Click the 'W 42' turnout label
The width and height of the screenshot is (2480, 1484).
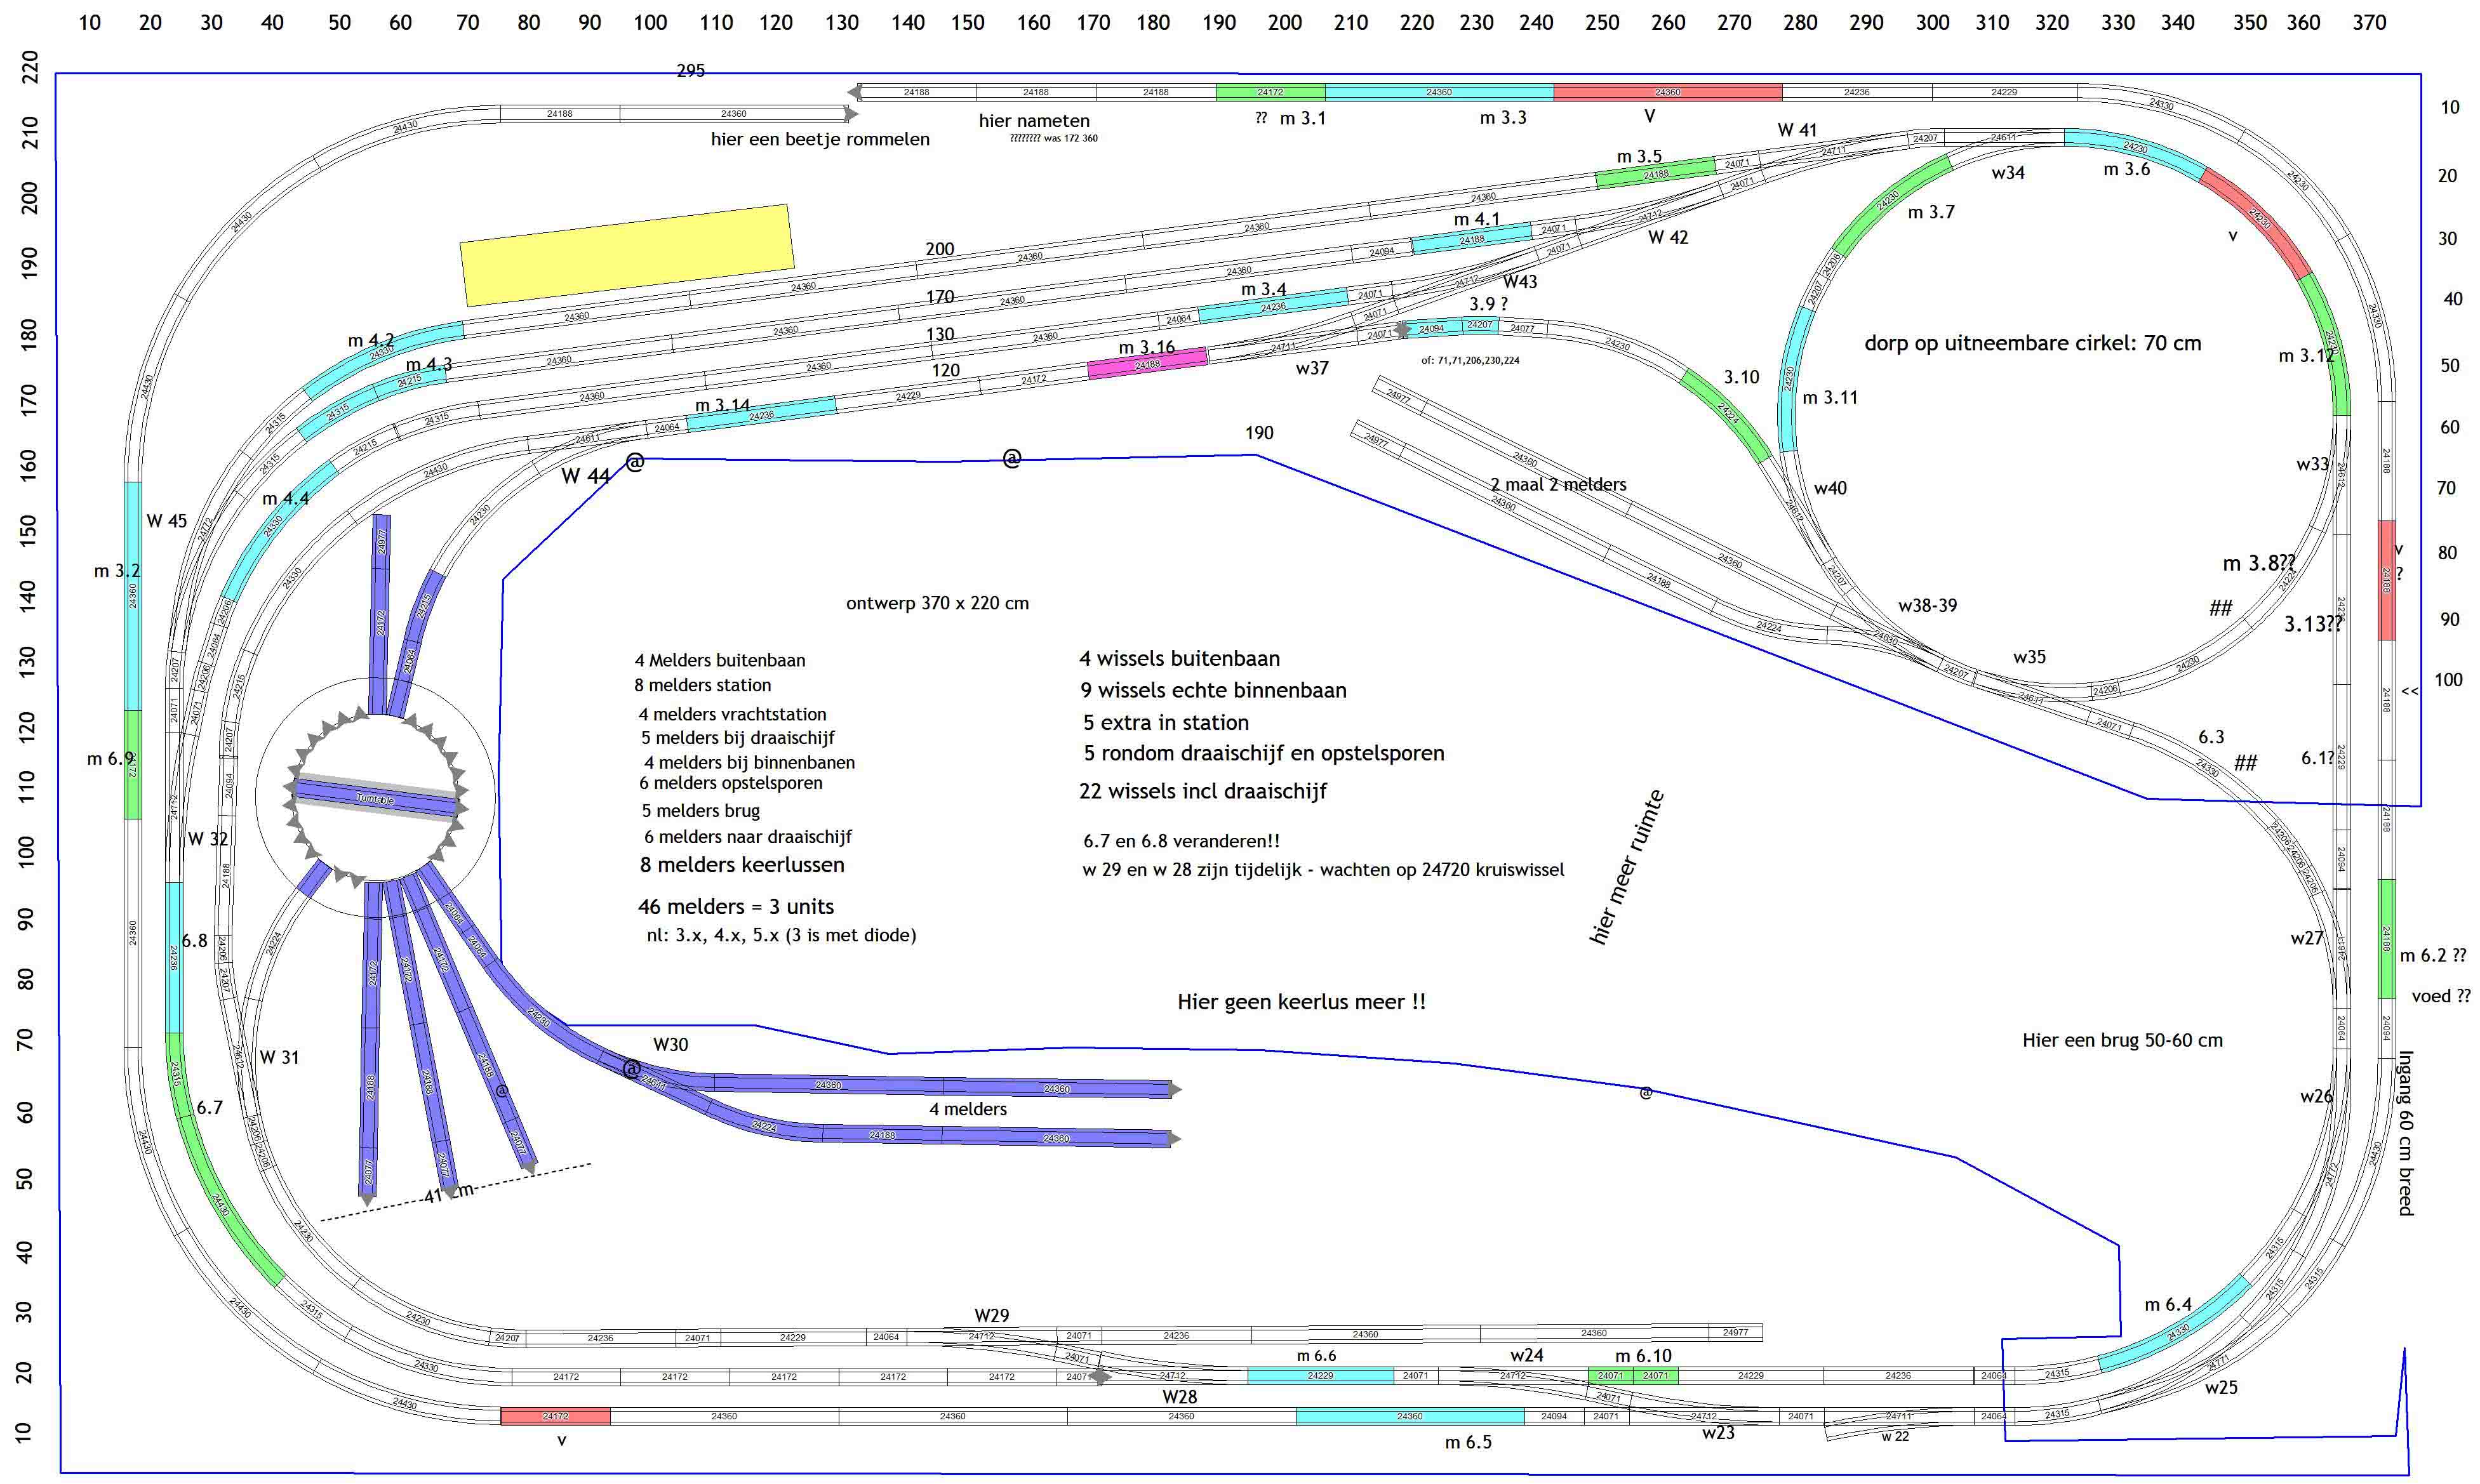point(1668,237)
